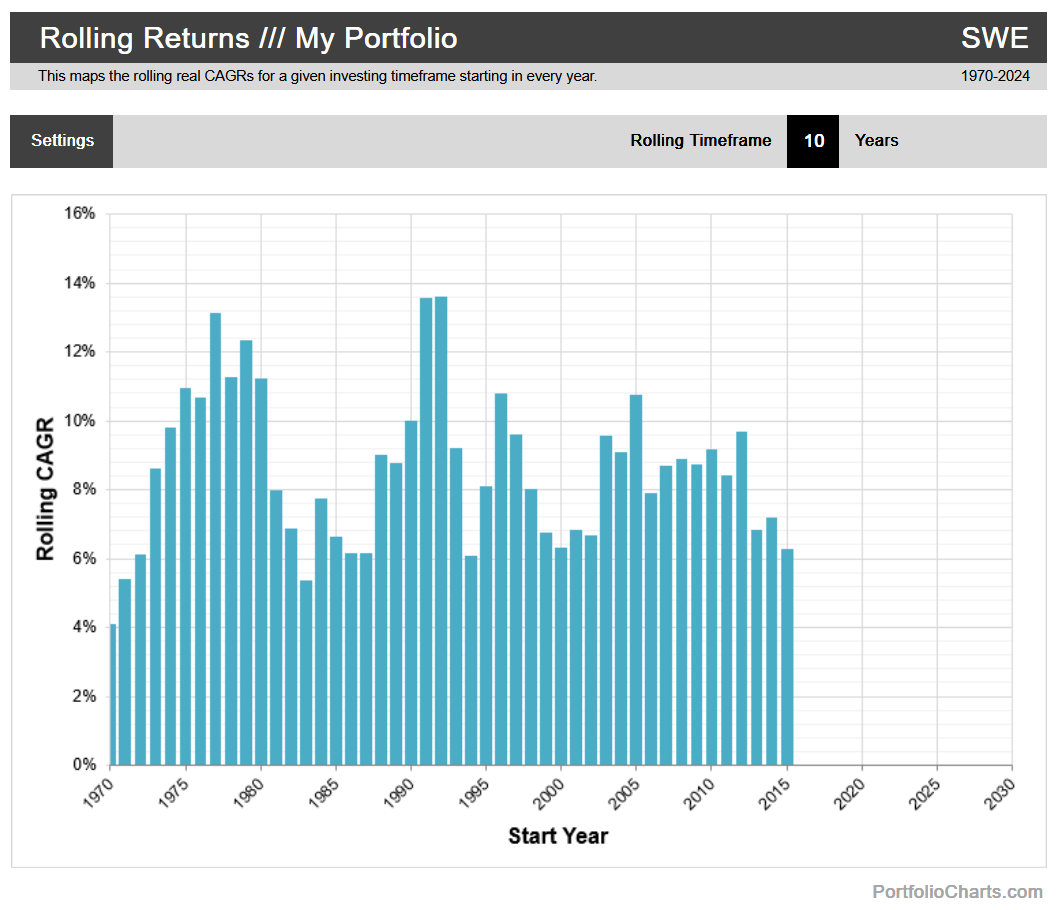Select the 1977 peak bar above 13%

215,540
